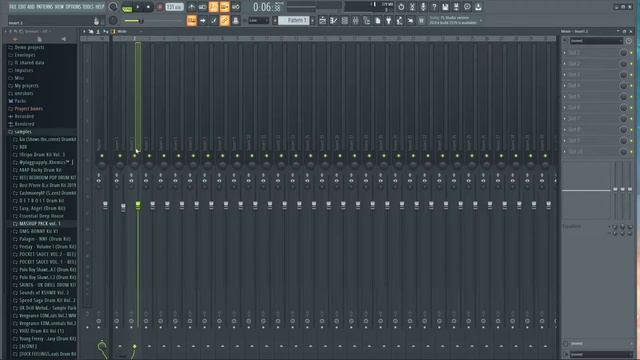Open the PATTERNS menu
The height and width of the screenshot is (360, 640).
coord(45,7)
